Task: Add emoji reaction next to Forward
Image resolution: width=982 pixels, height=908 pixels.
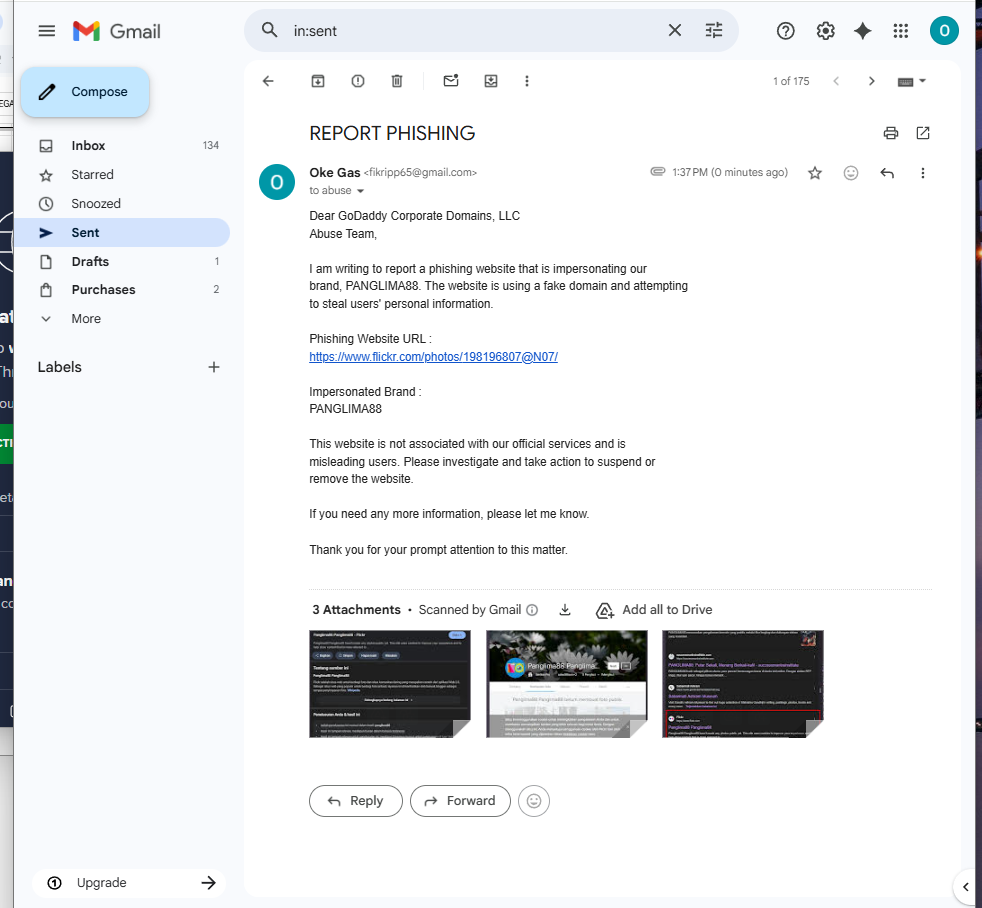Action: 534,801
